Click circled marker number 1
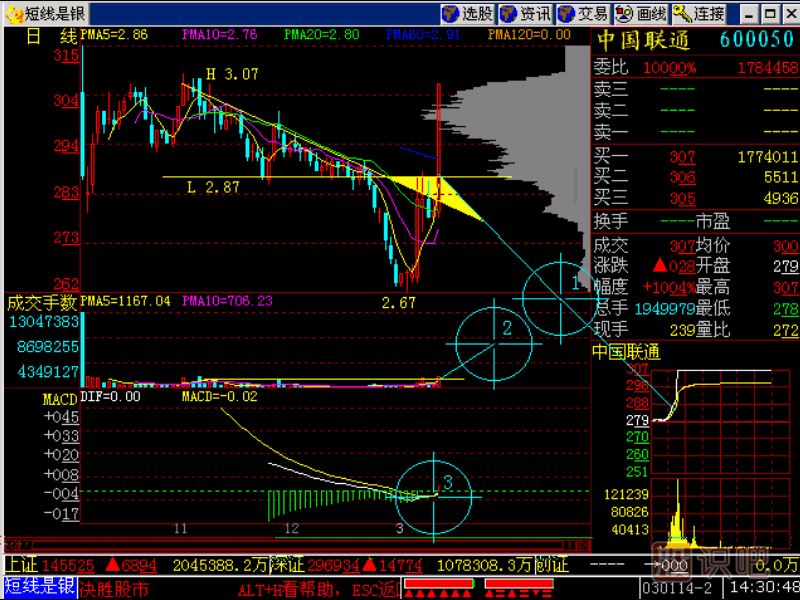Screen dimensions: 800x600 coord(574,284)
